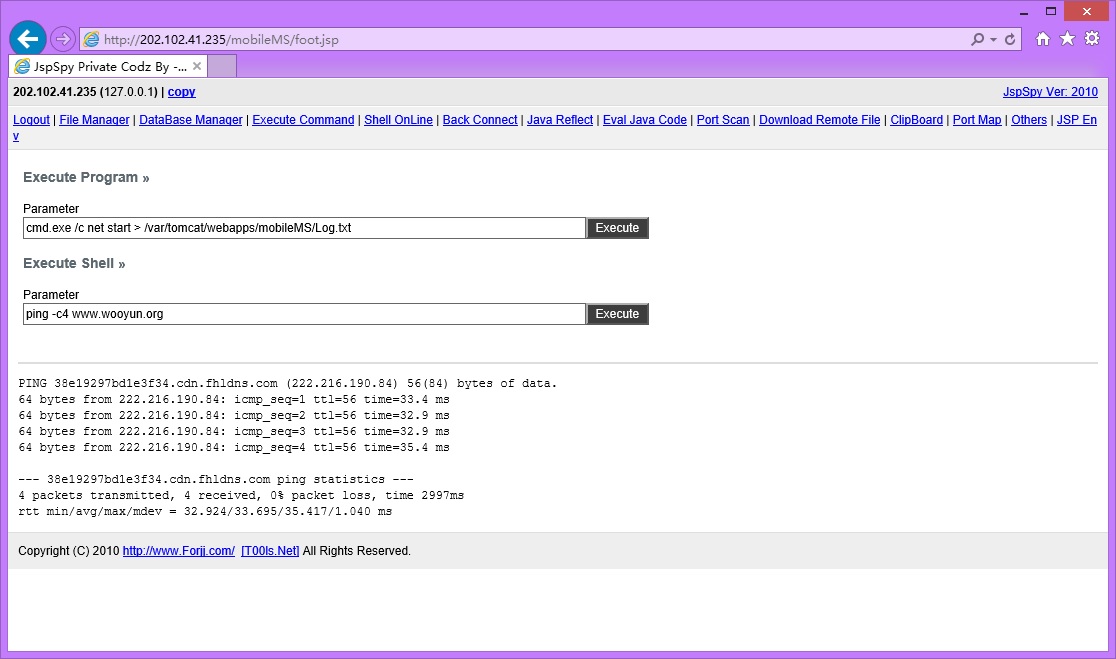Click the '4 packets transmitted' output line
Screen dimensions: 1116x659
[x=241, y=495]
